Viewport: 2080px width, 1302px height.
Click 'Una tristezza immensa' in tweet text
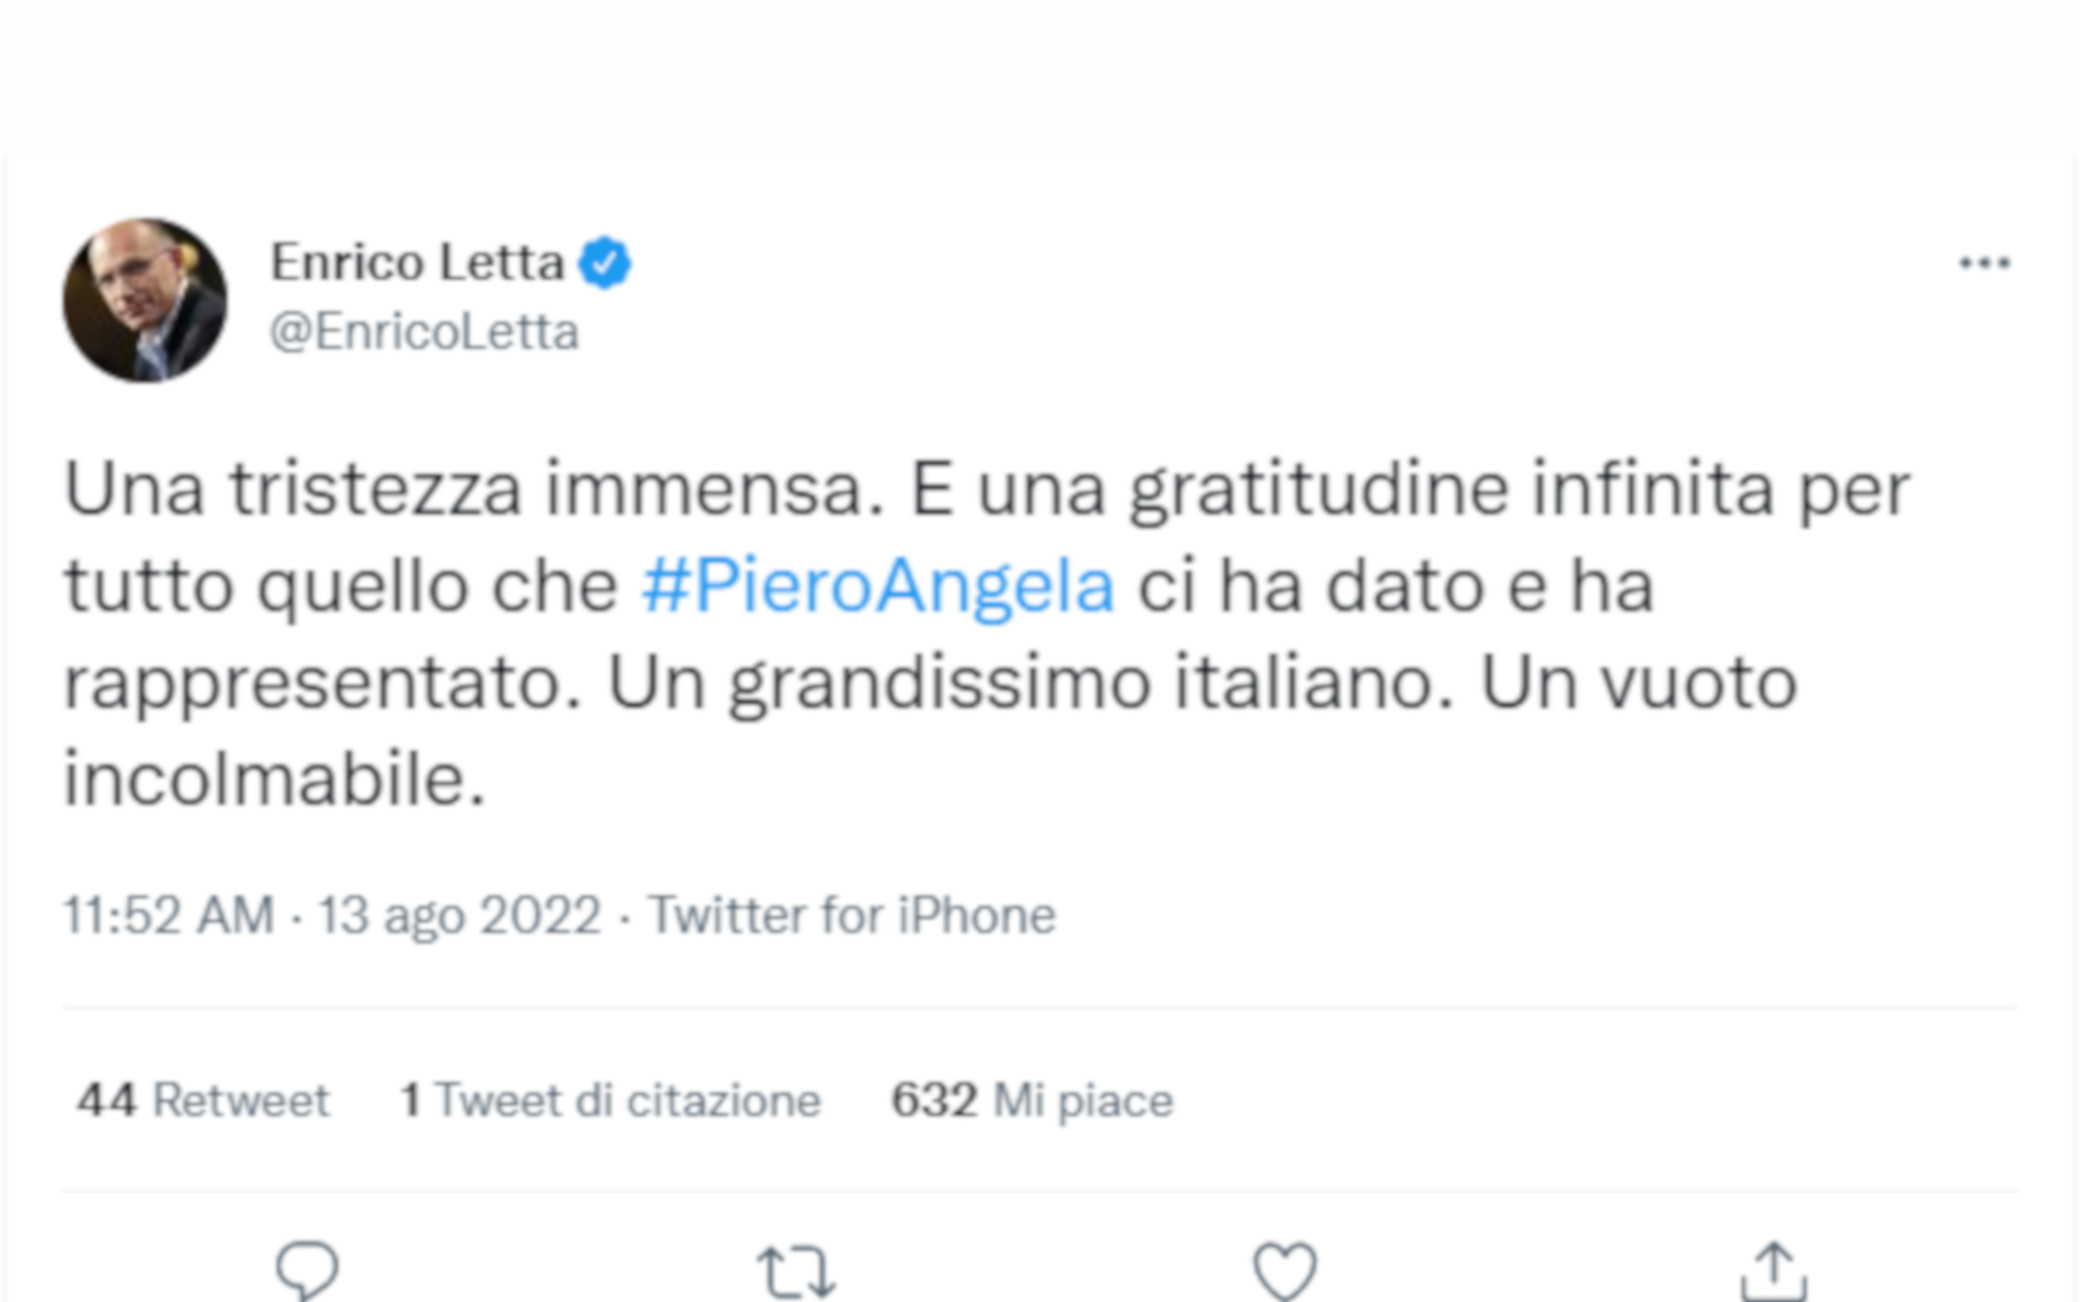474,490
